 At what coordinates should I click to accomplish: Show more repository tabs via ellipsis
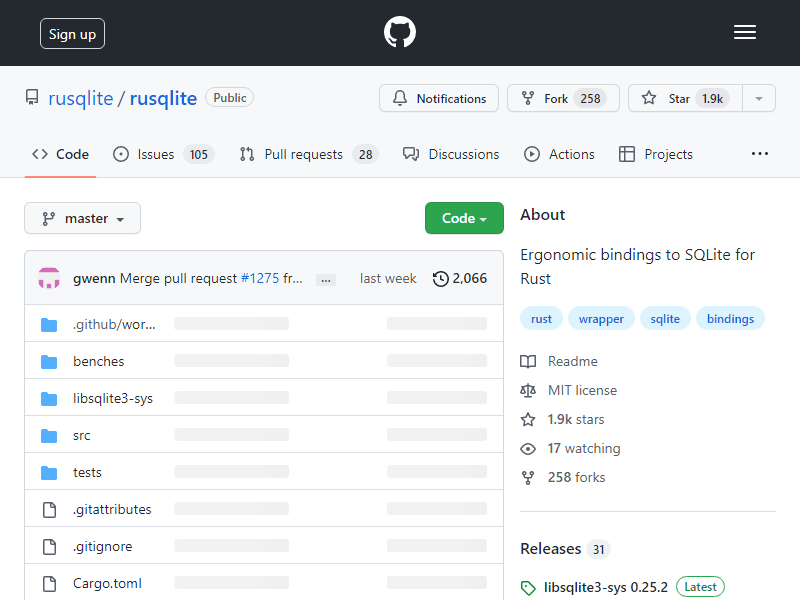(760, 154)
